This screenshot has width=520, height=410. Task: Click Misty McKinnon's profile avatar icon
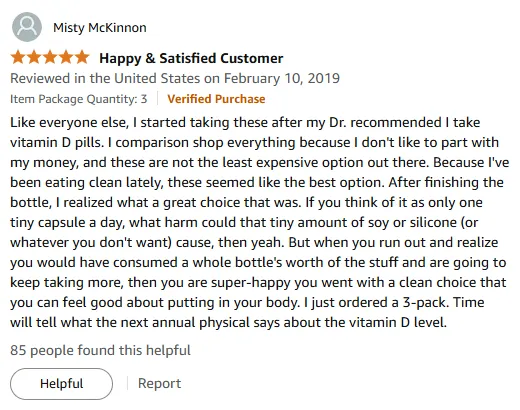coord(27,27)
